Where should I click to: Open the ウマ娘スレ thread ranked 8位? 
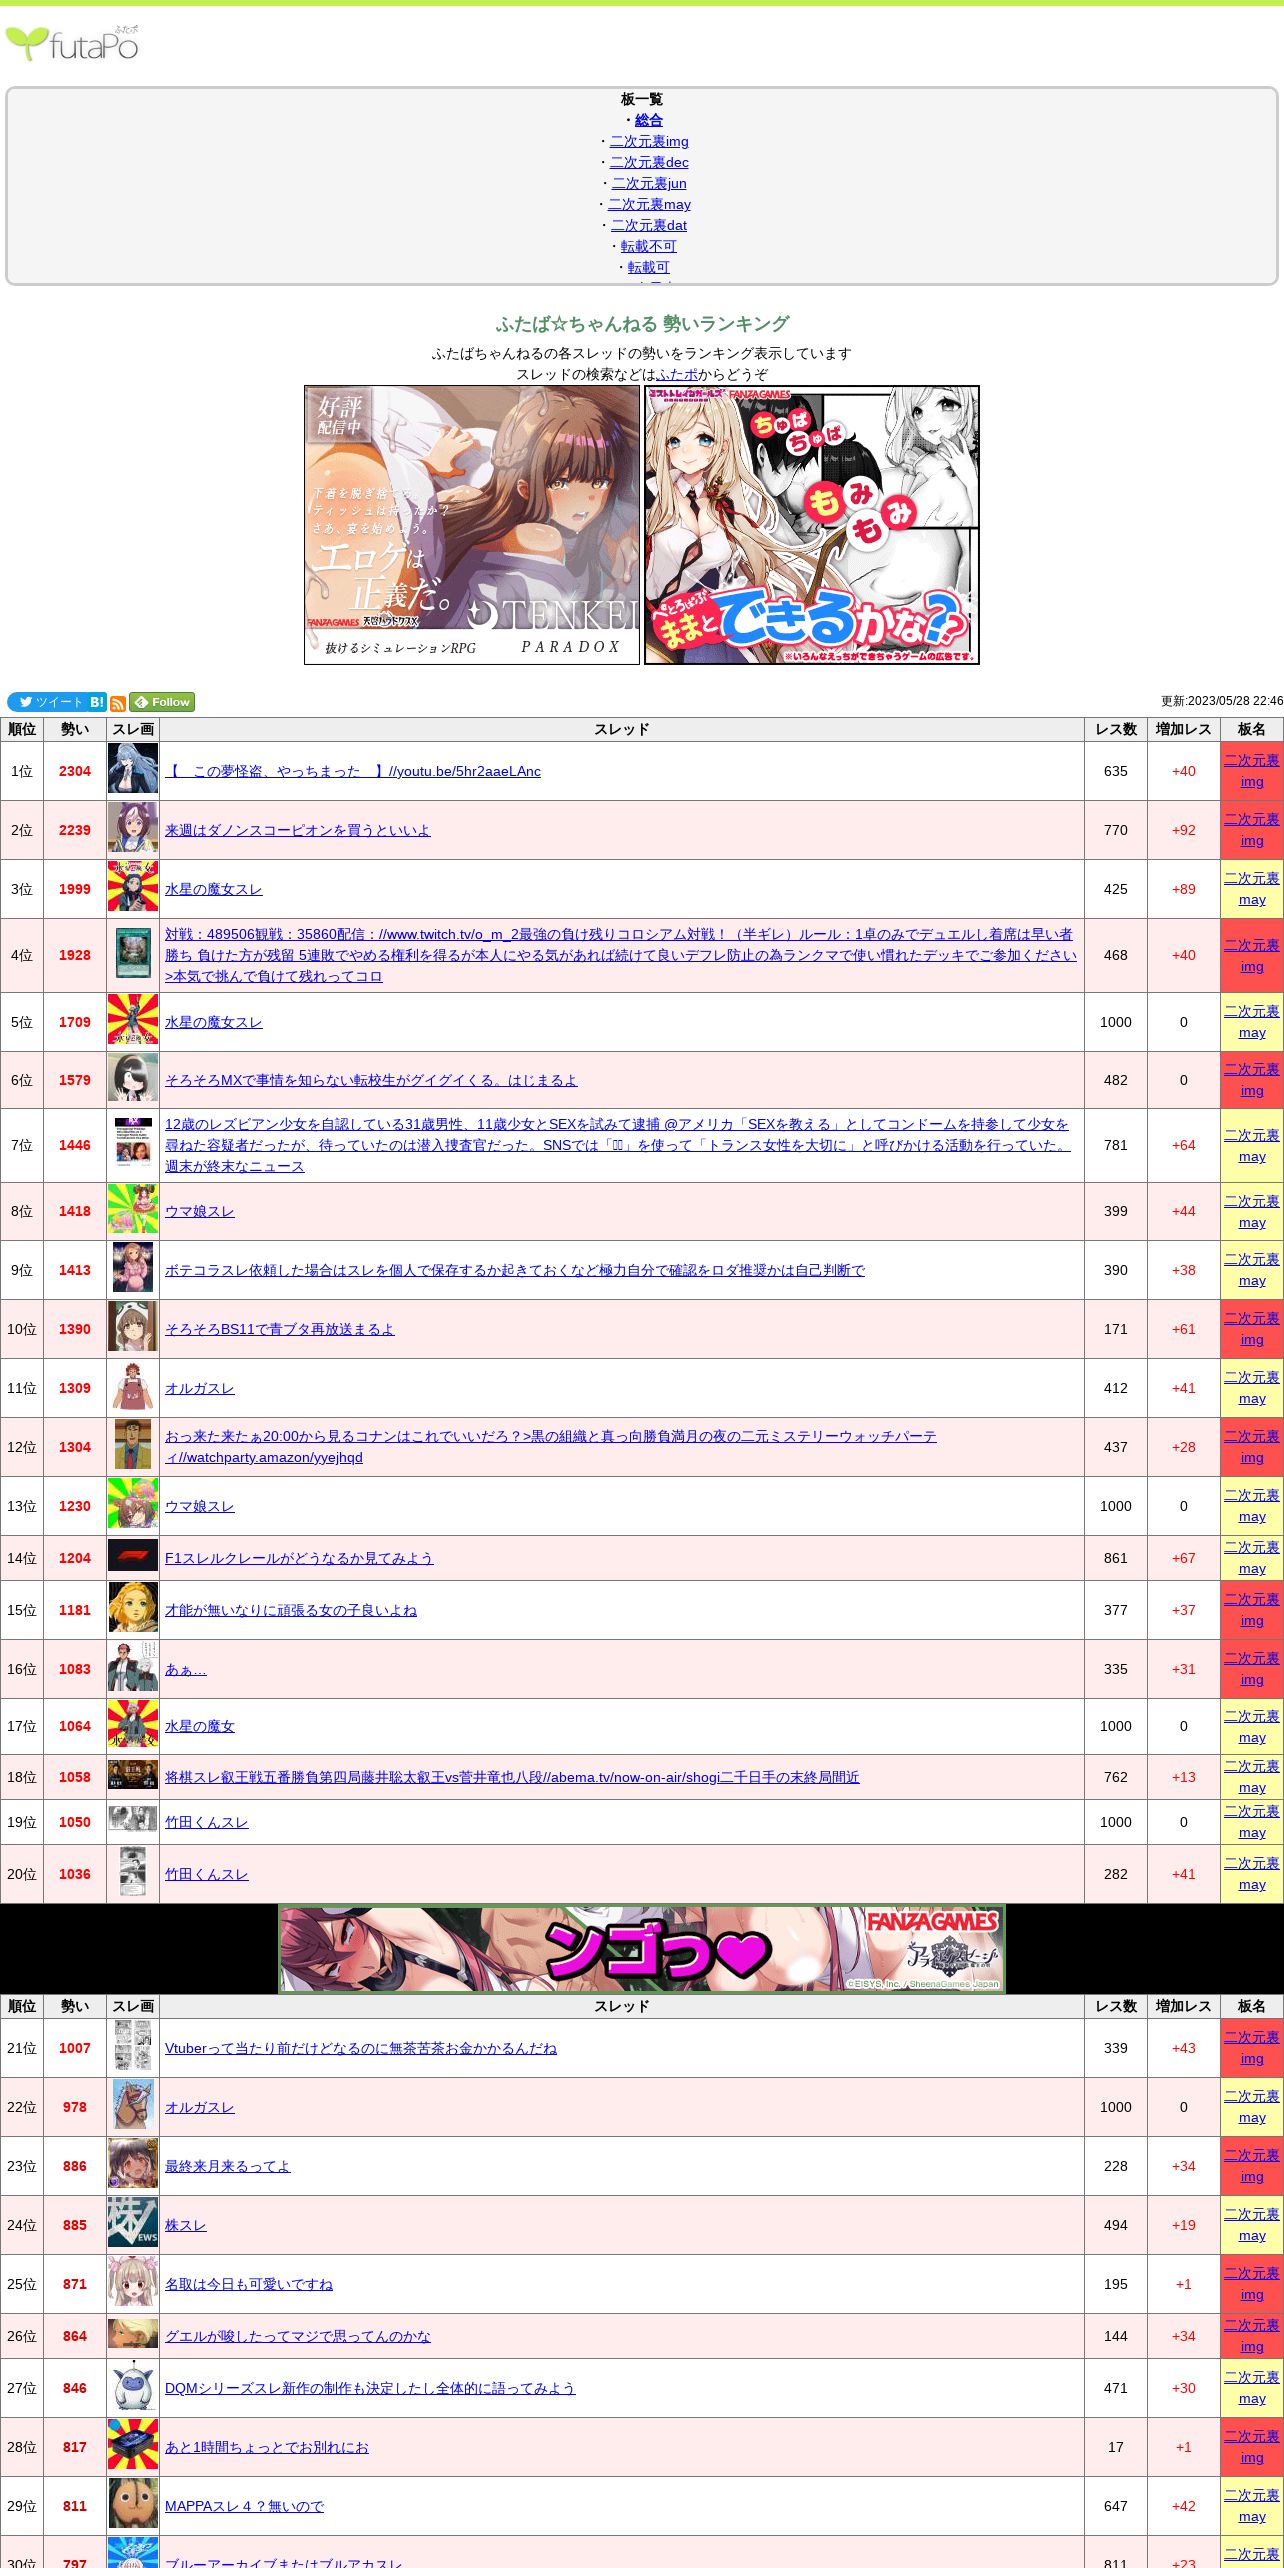pos(200,1211)
